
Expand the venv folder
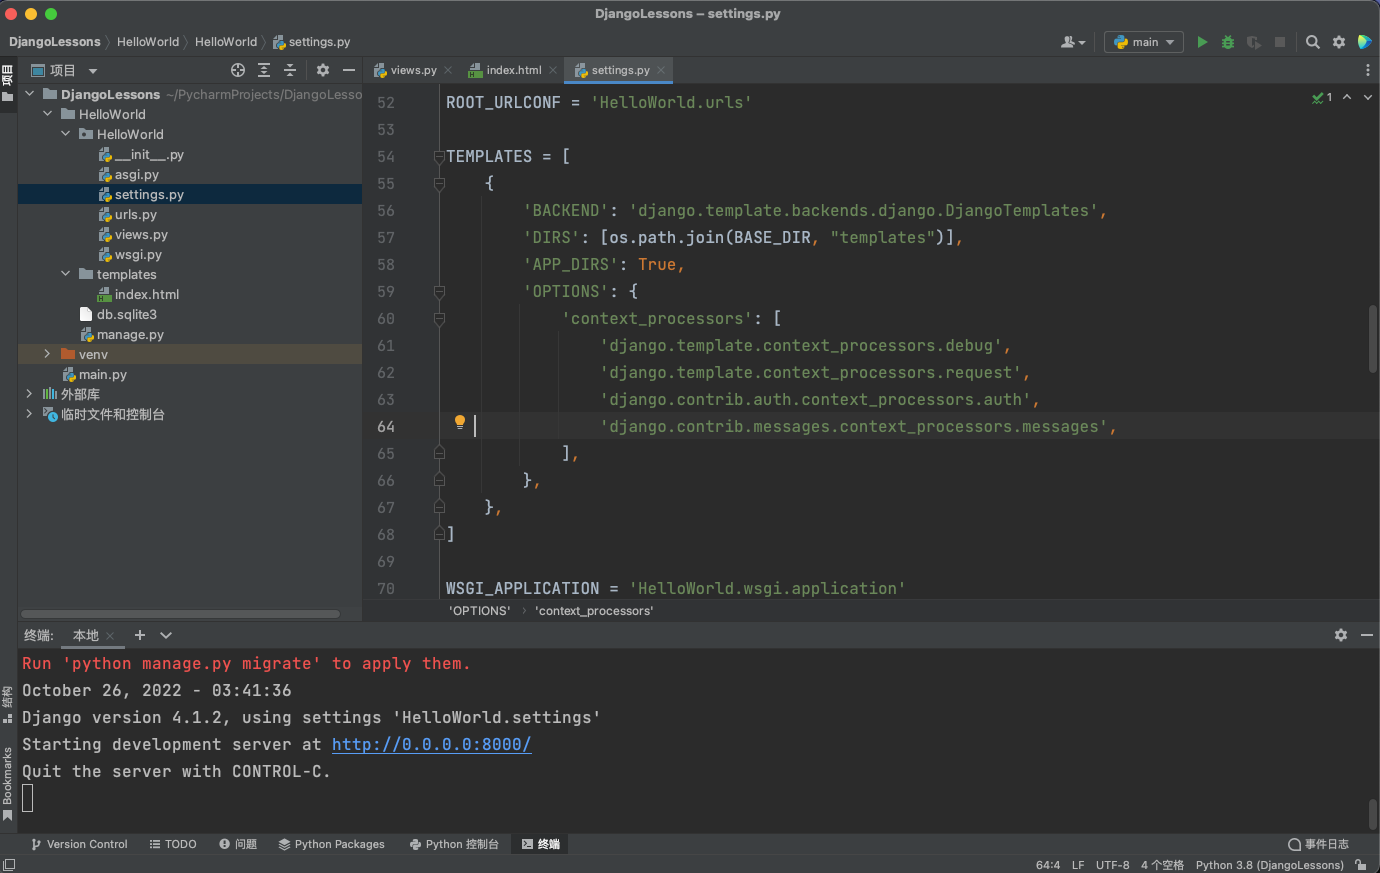tap(47, 354)
